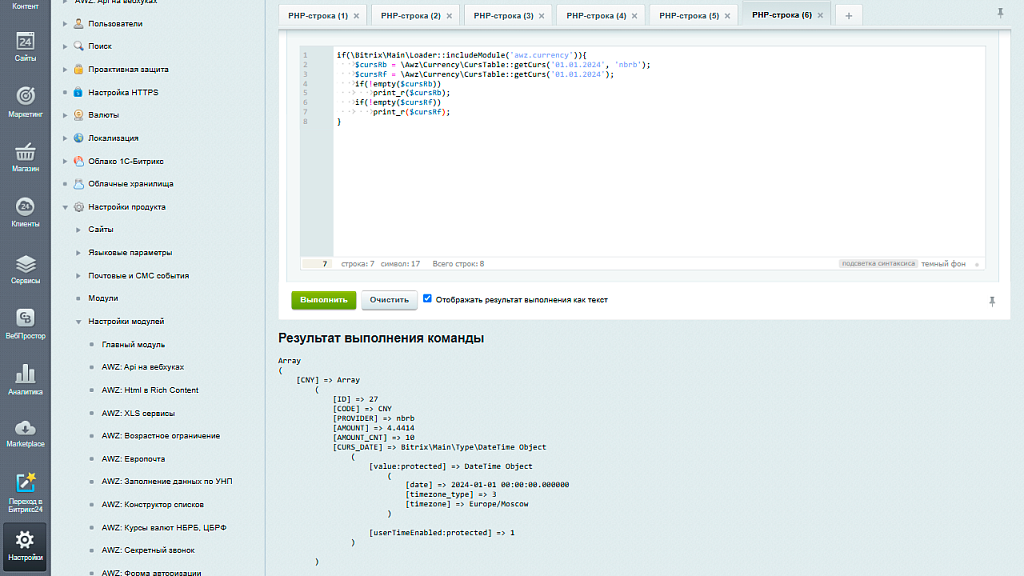The image size is (1024, 576).
Task: Collapse the Настройки модулей tree node
Action: [x=78, y=321]
